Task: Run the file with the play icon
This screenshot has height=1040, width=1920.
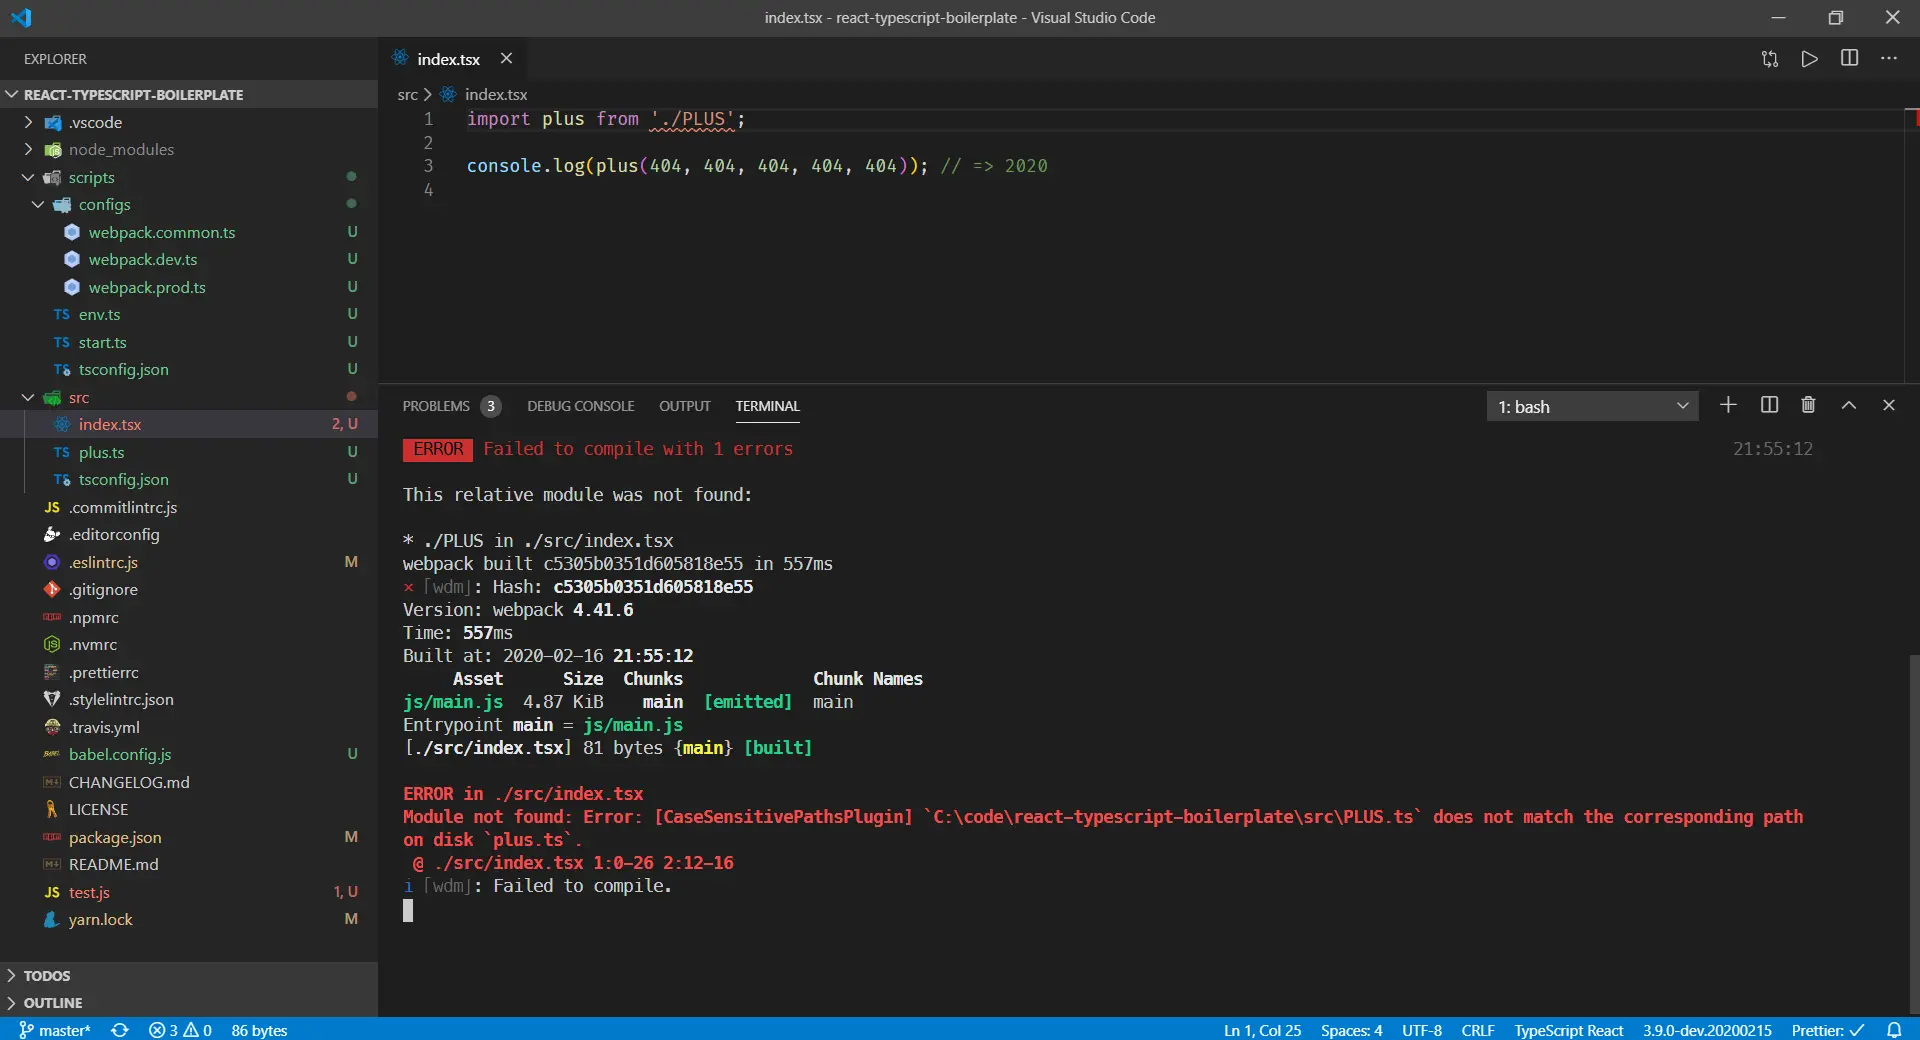Action: [x=1810, y=59]
